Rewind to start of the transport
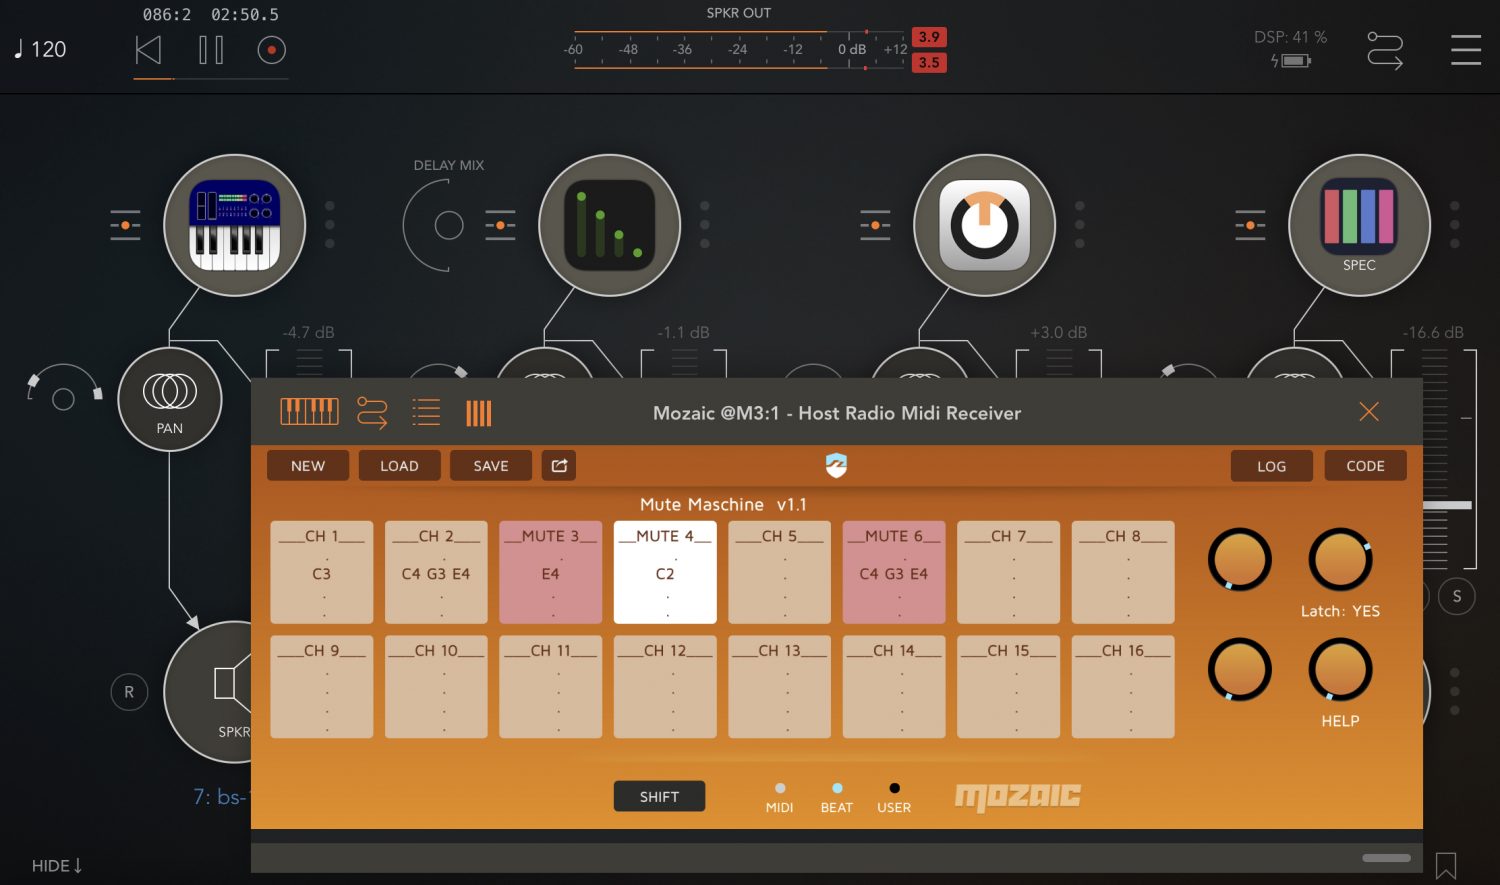Image resolution: width=1500 pixels, height=885 pixels. [148, 50]
